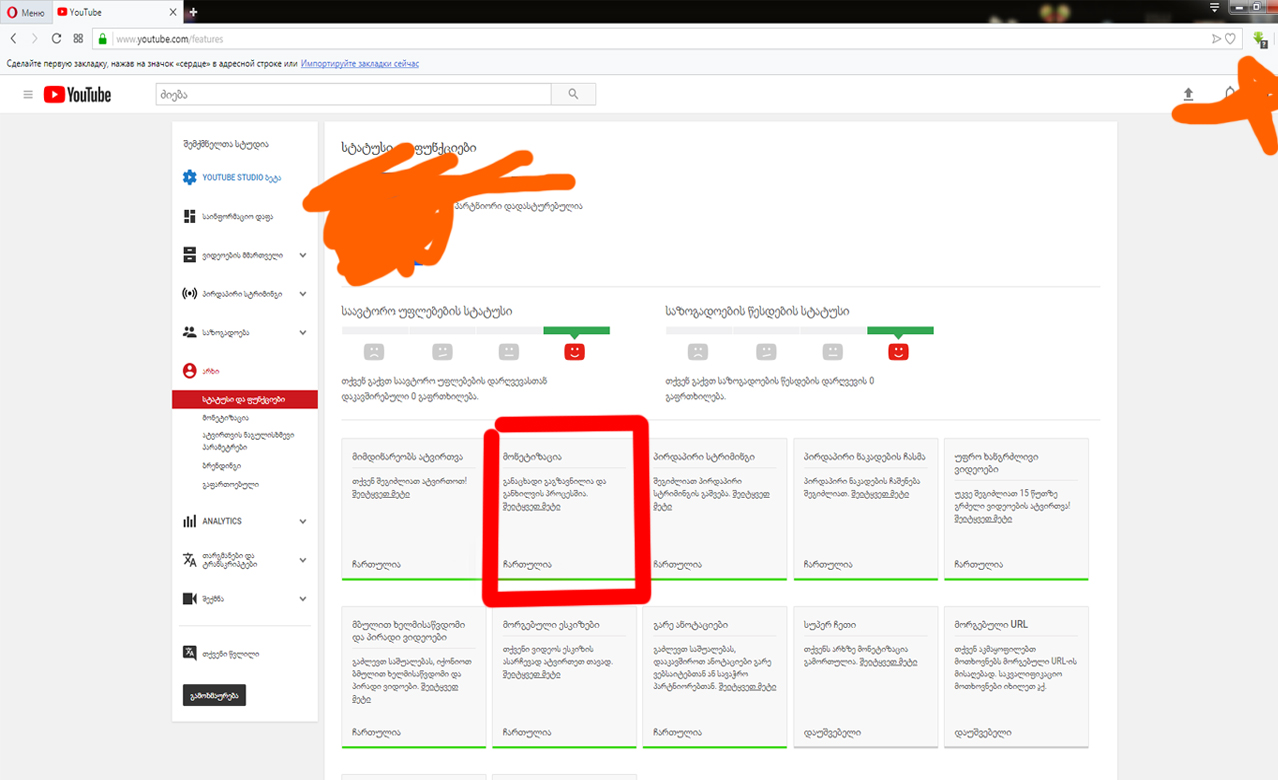Open YOUTUBE STUDIO beta gear link
The width and height of the screenshot is (1278, 780).
[x=231, y=177]
